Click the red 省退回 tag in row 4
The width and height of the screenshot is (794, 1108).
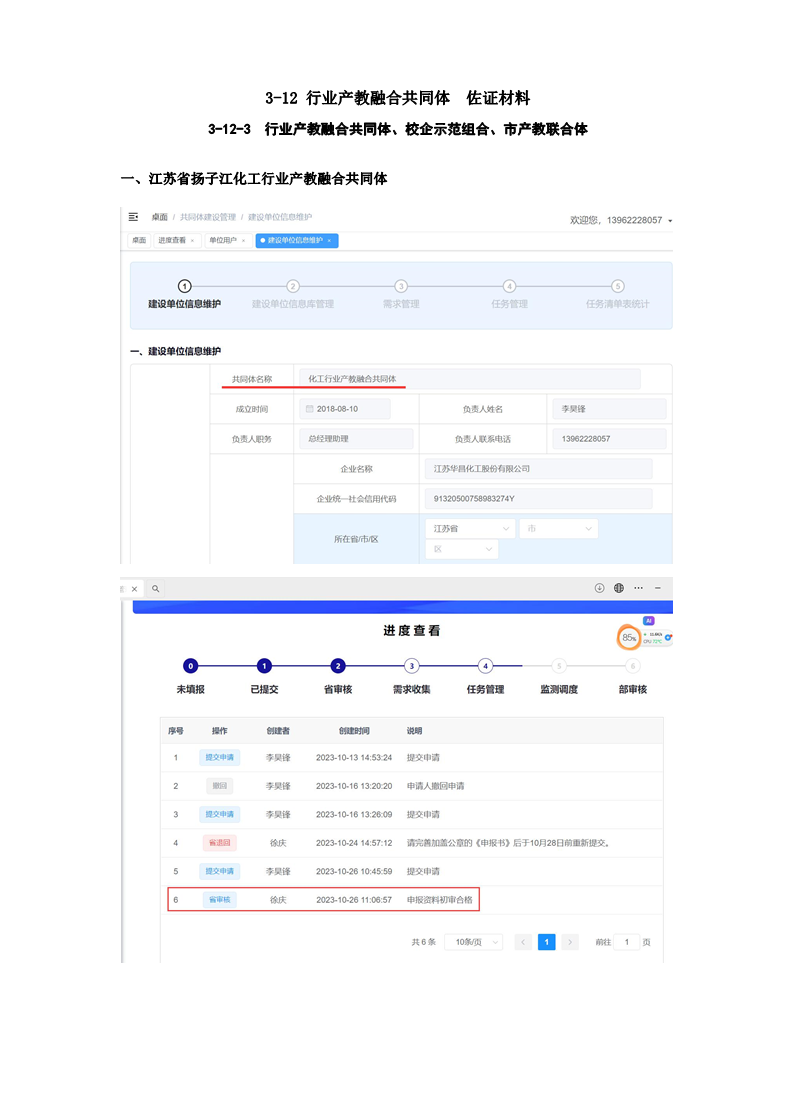point(219,843)
